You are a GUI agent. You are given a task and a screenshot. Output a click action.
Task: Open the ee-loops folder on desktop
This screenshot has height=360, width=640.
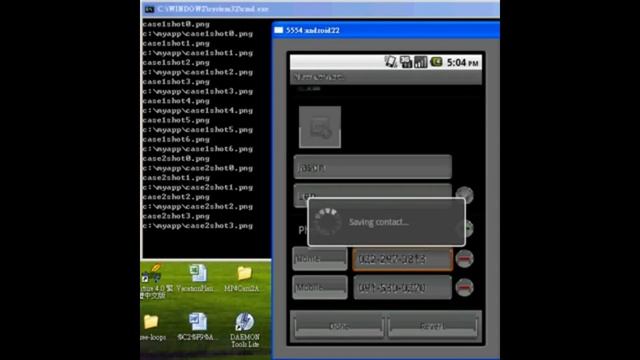click(152, 327)
